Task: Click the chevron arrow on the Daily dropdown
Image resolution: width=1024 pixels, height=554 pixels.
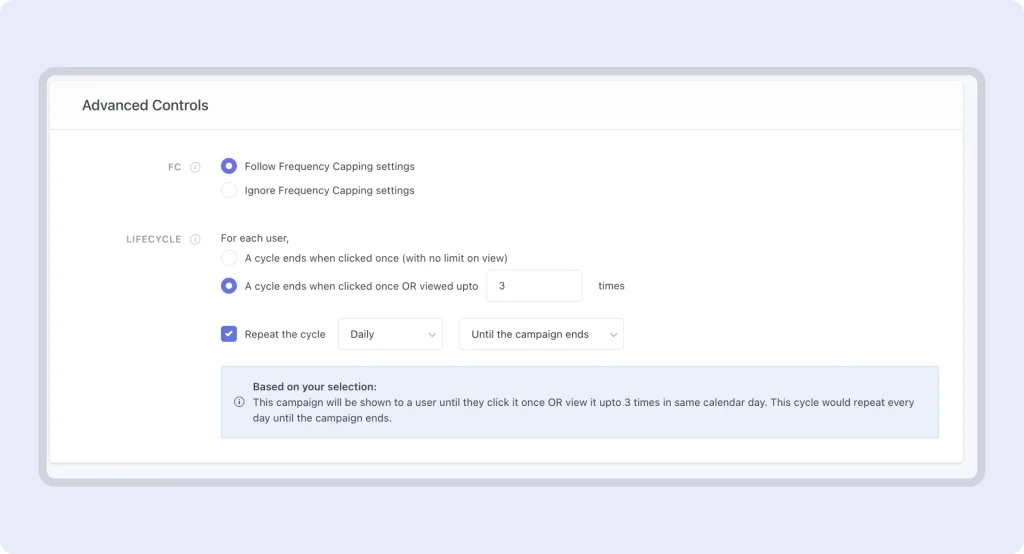Action: tap(432, 335)
